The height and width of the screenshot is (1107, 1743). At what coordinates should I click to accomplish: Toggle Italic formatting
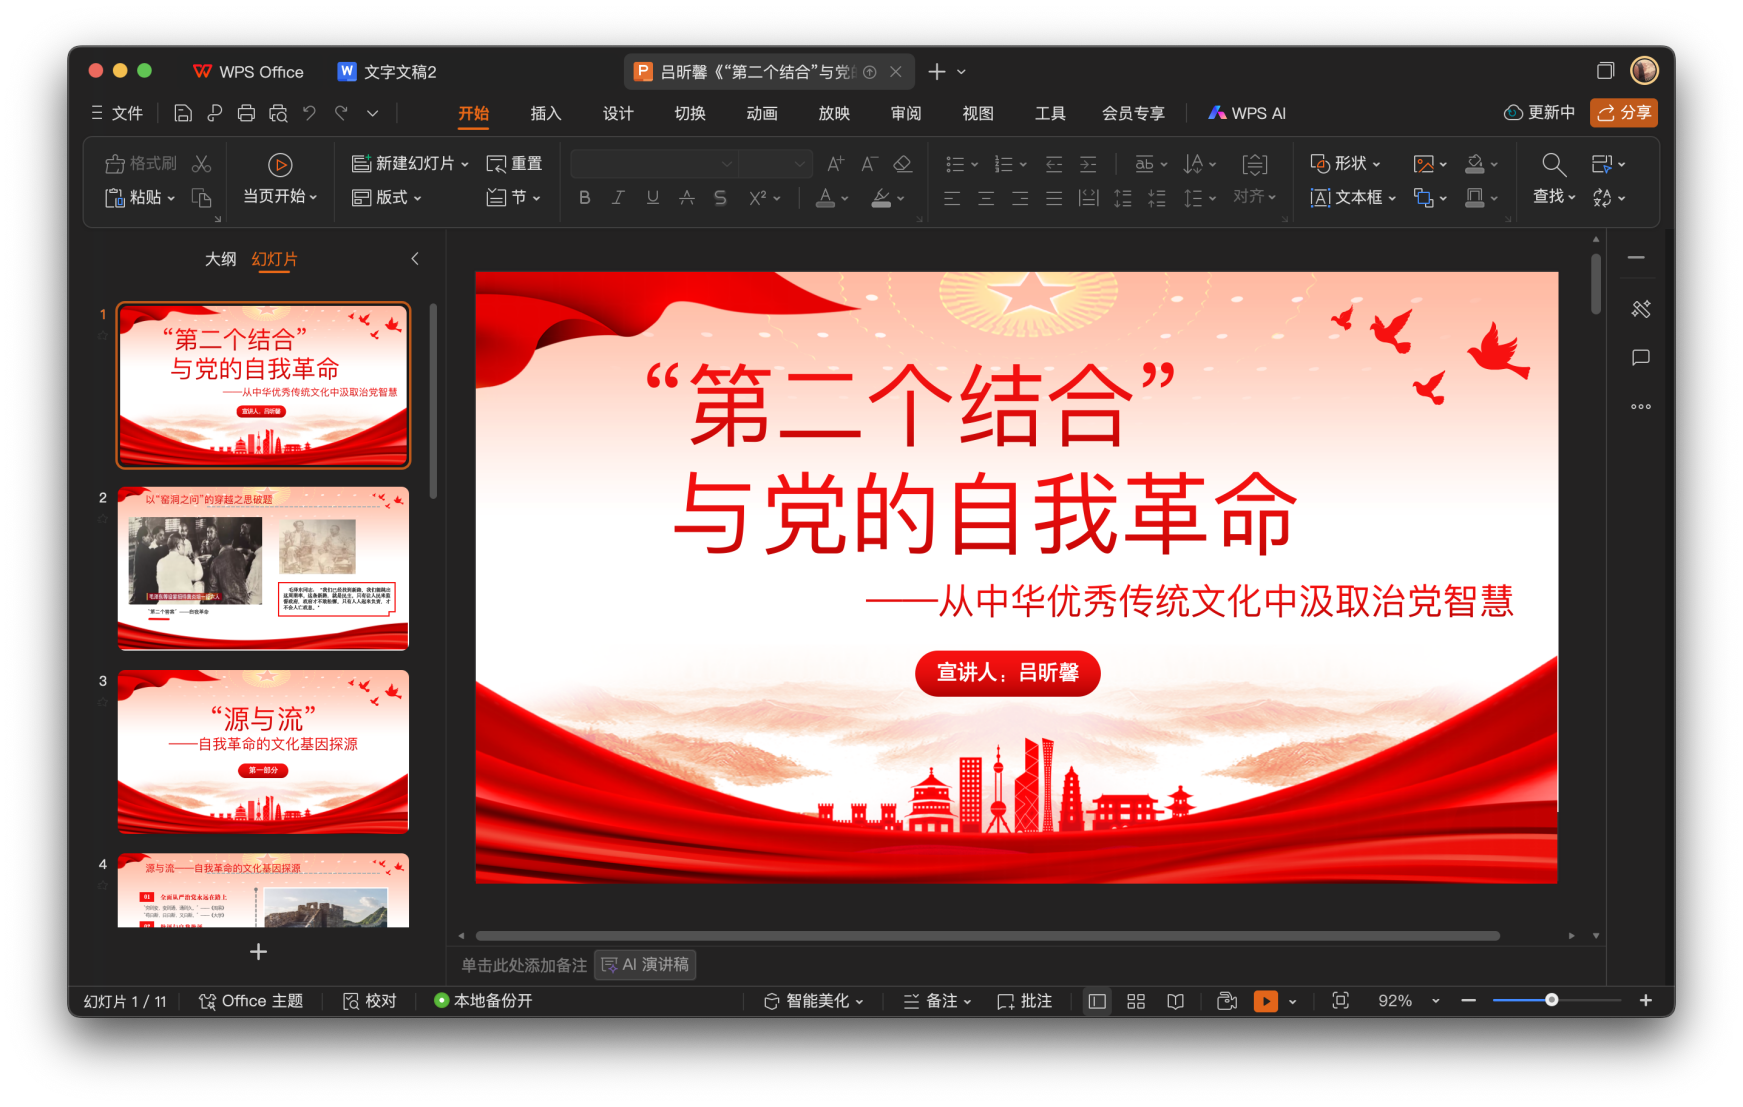click(x=618, y=198)
